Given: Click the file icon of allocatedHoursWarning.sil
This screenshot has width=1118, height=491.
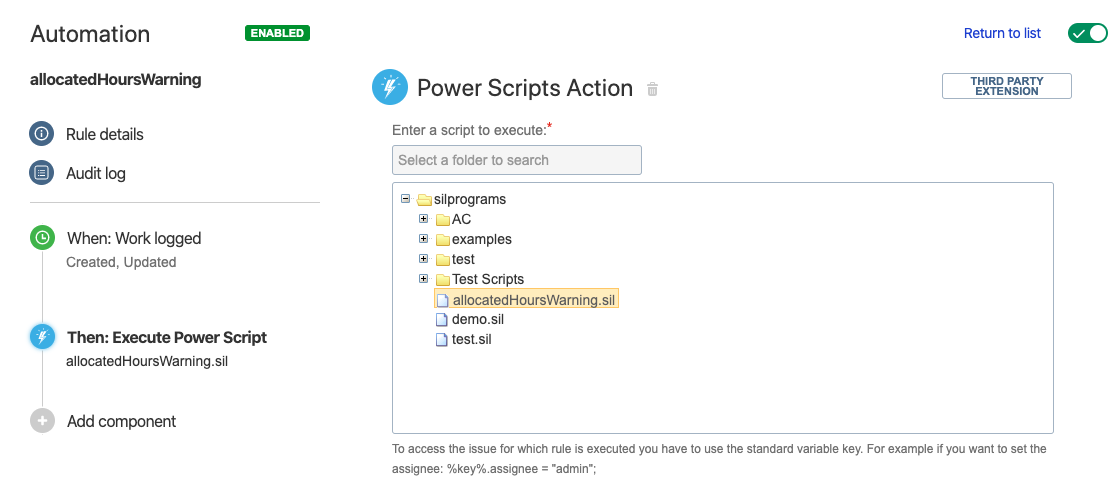Looking at the screenshot, I should 442,300.
